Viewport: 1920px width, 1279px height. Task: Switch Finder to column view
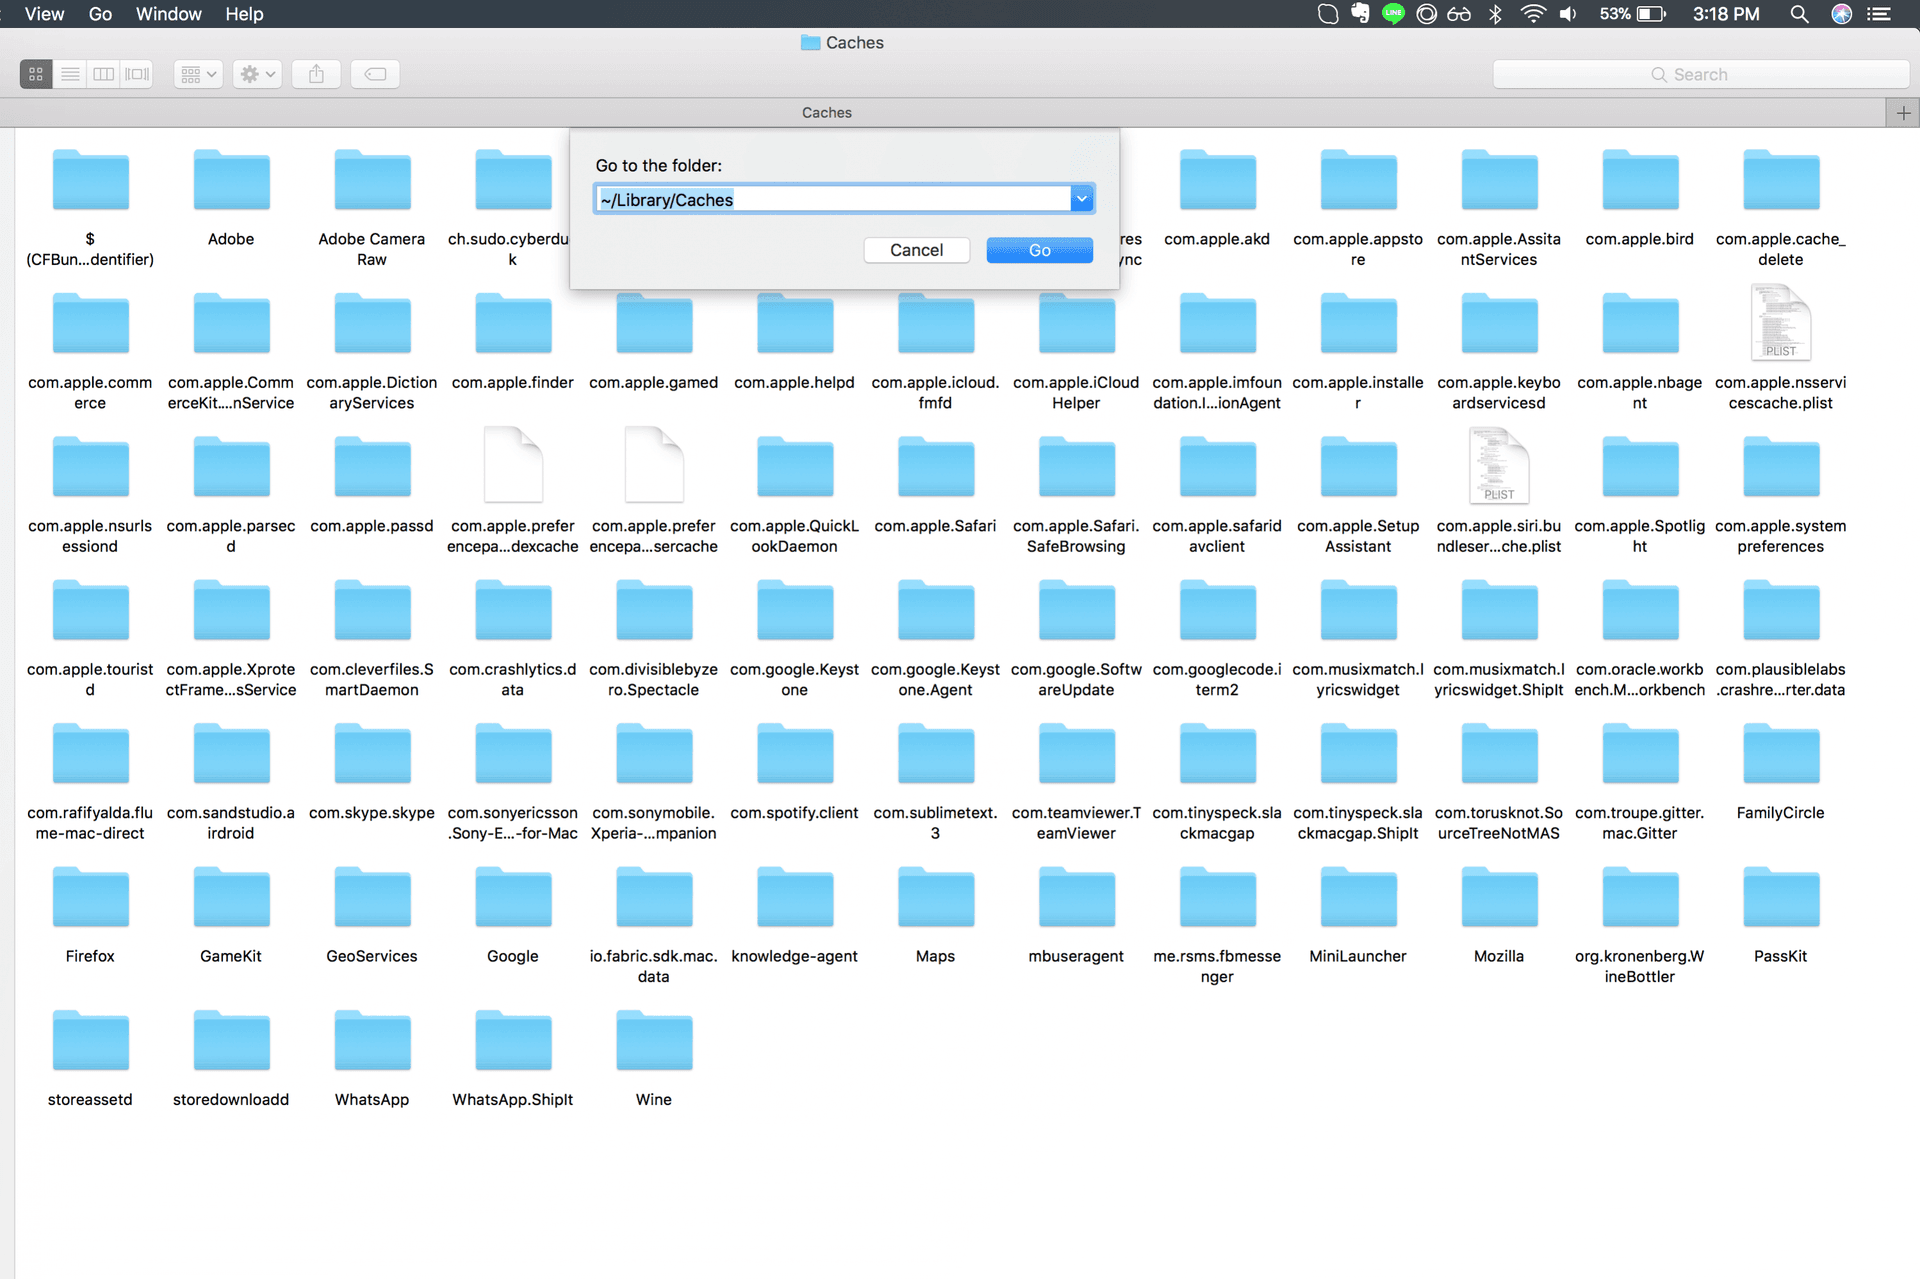[103, 74]
